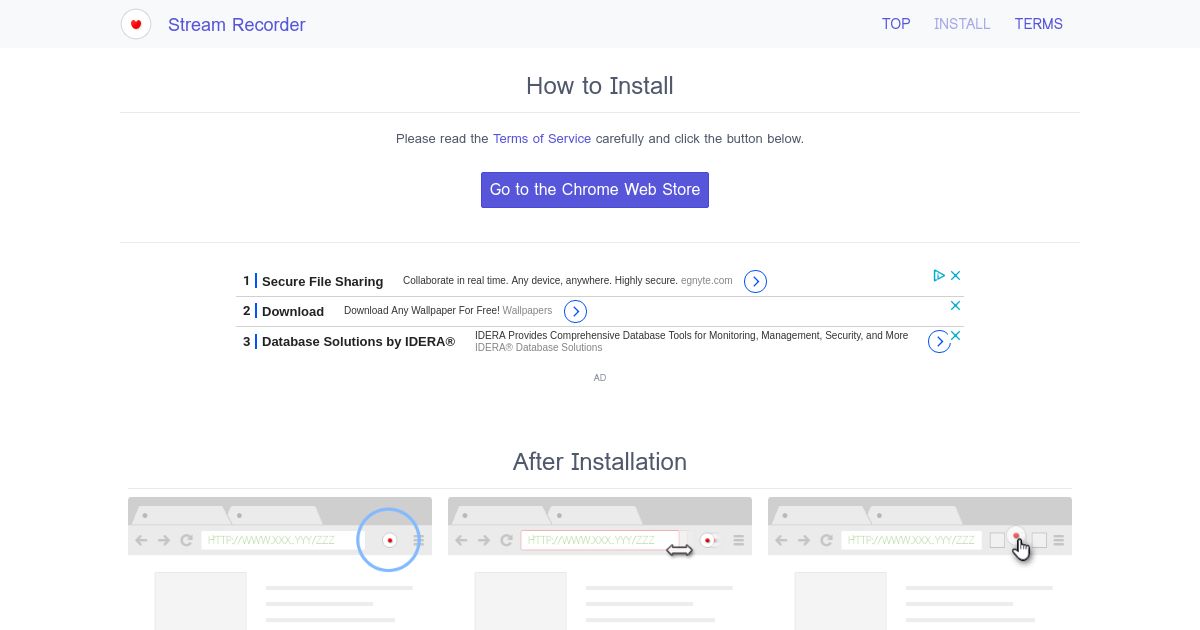Screen dimensions: 1200x630
Task: Open the Secure File Sharing ad
Action: [322, 282]
